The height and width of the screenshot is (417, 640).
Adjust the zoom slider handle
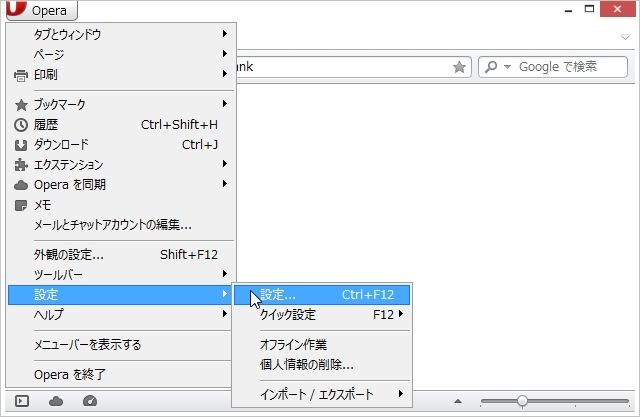(x=522, y=401)
